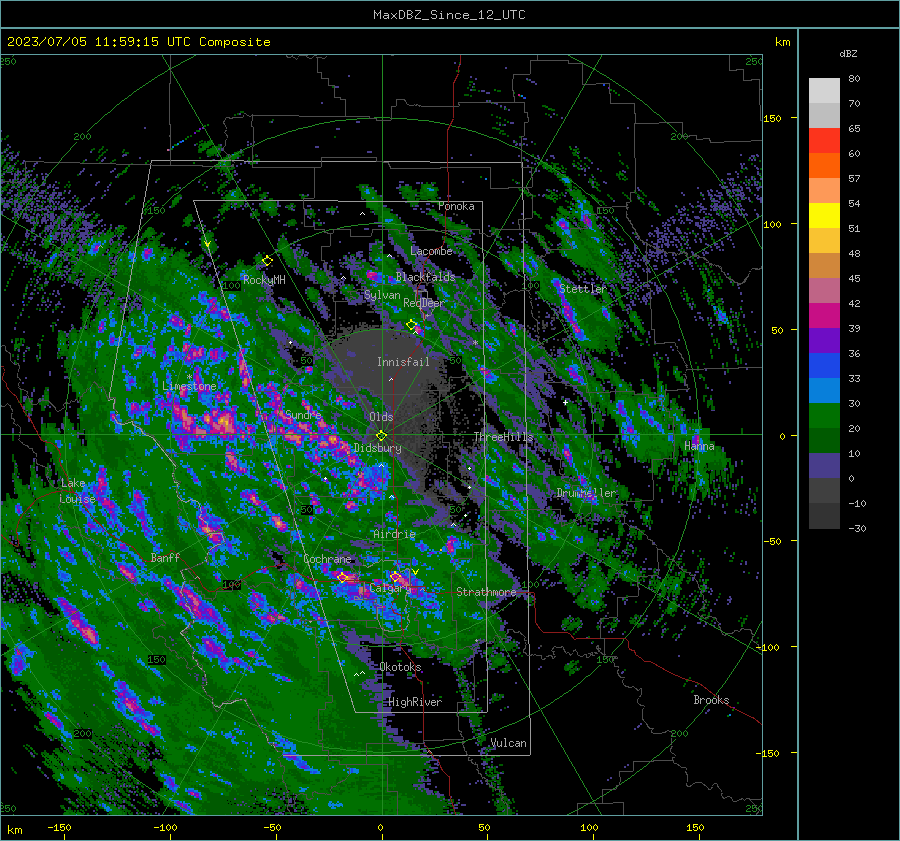Pick the tan 45–48 dBZ legend swatch
Viewport: 900px width, 841px height.
[824, 265]
